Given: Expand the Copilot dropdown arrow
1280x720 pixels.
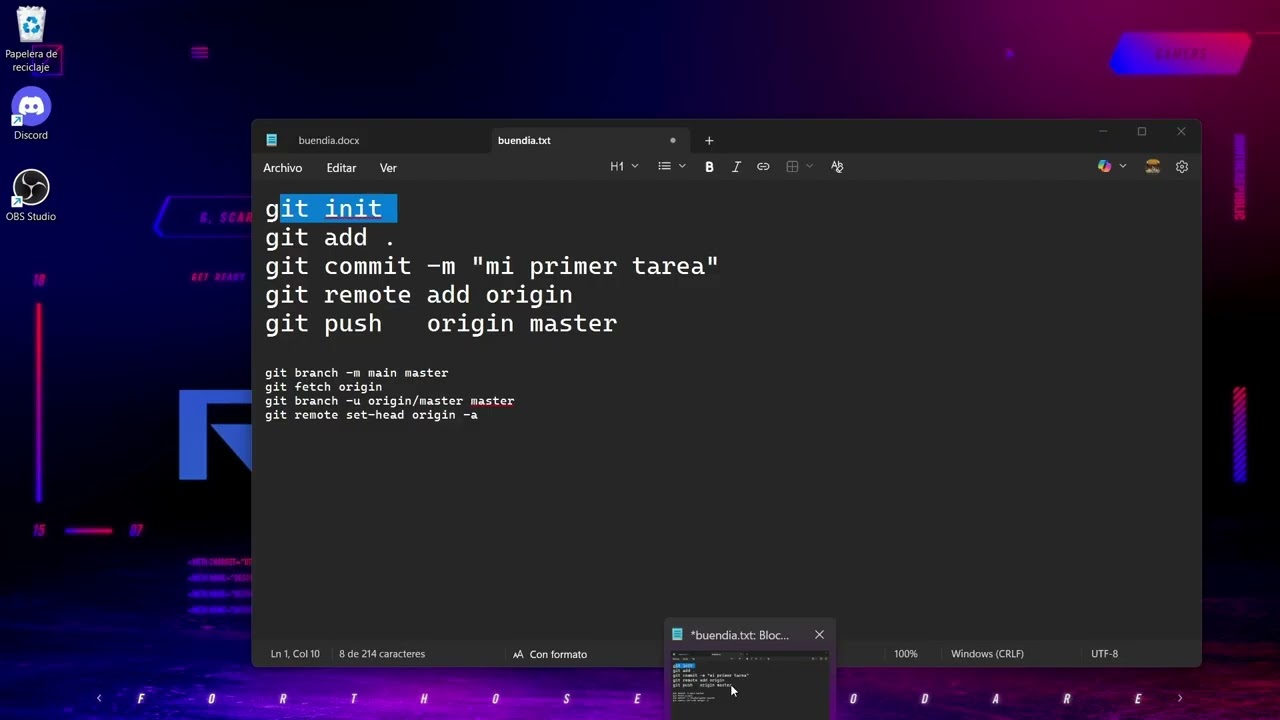Looking at the screenshot, I should coord(1123,167).
